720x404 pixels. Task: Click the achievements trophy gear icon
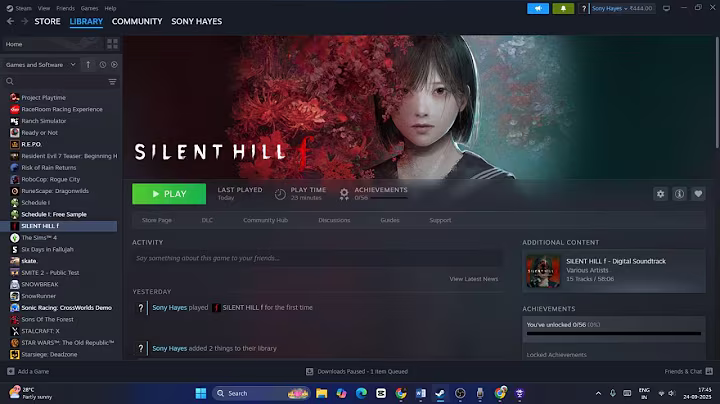click(344, 194)
